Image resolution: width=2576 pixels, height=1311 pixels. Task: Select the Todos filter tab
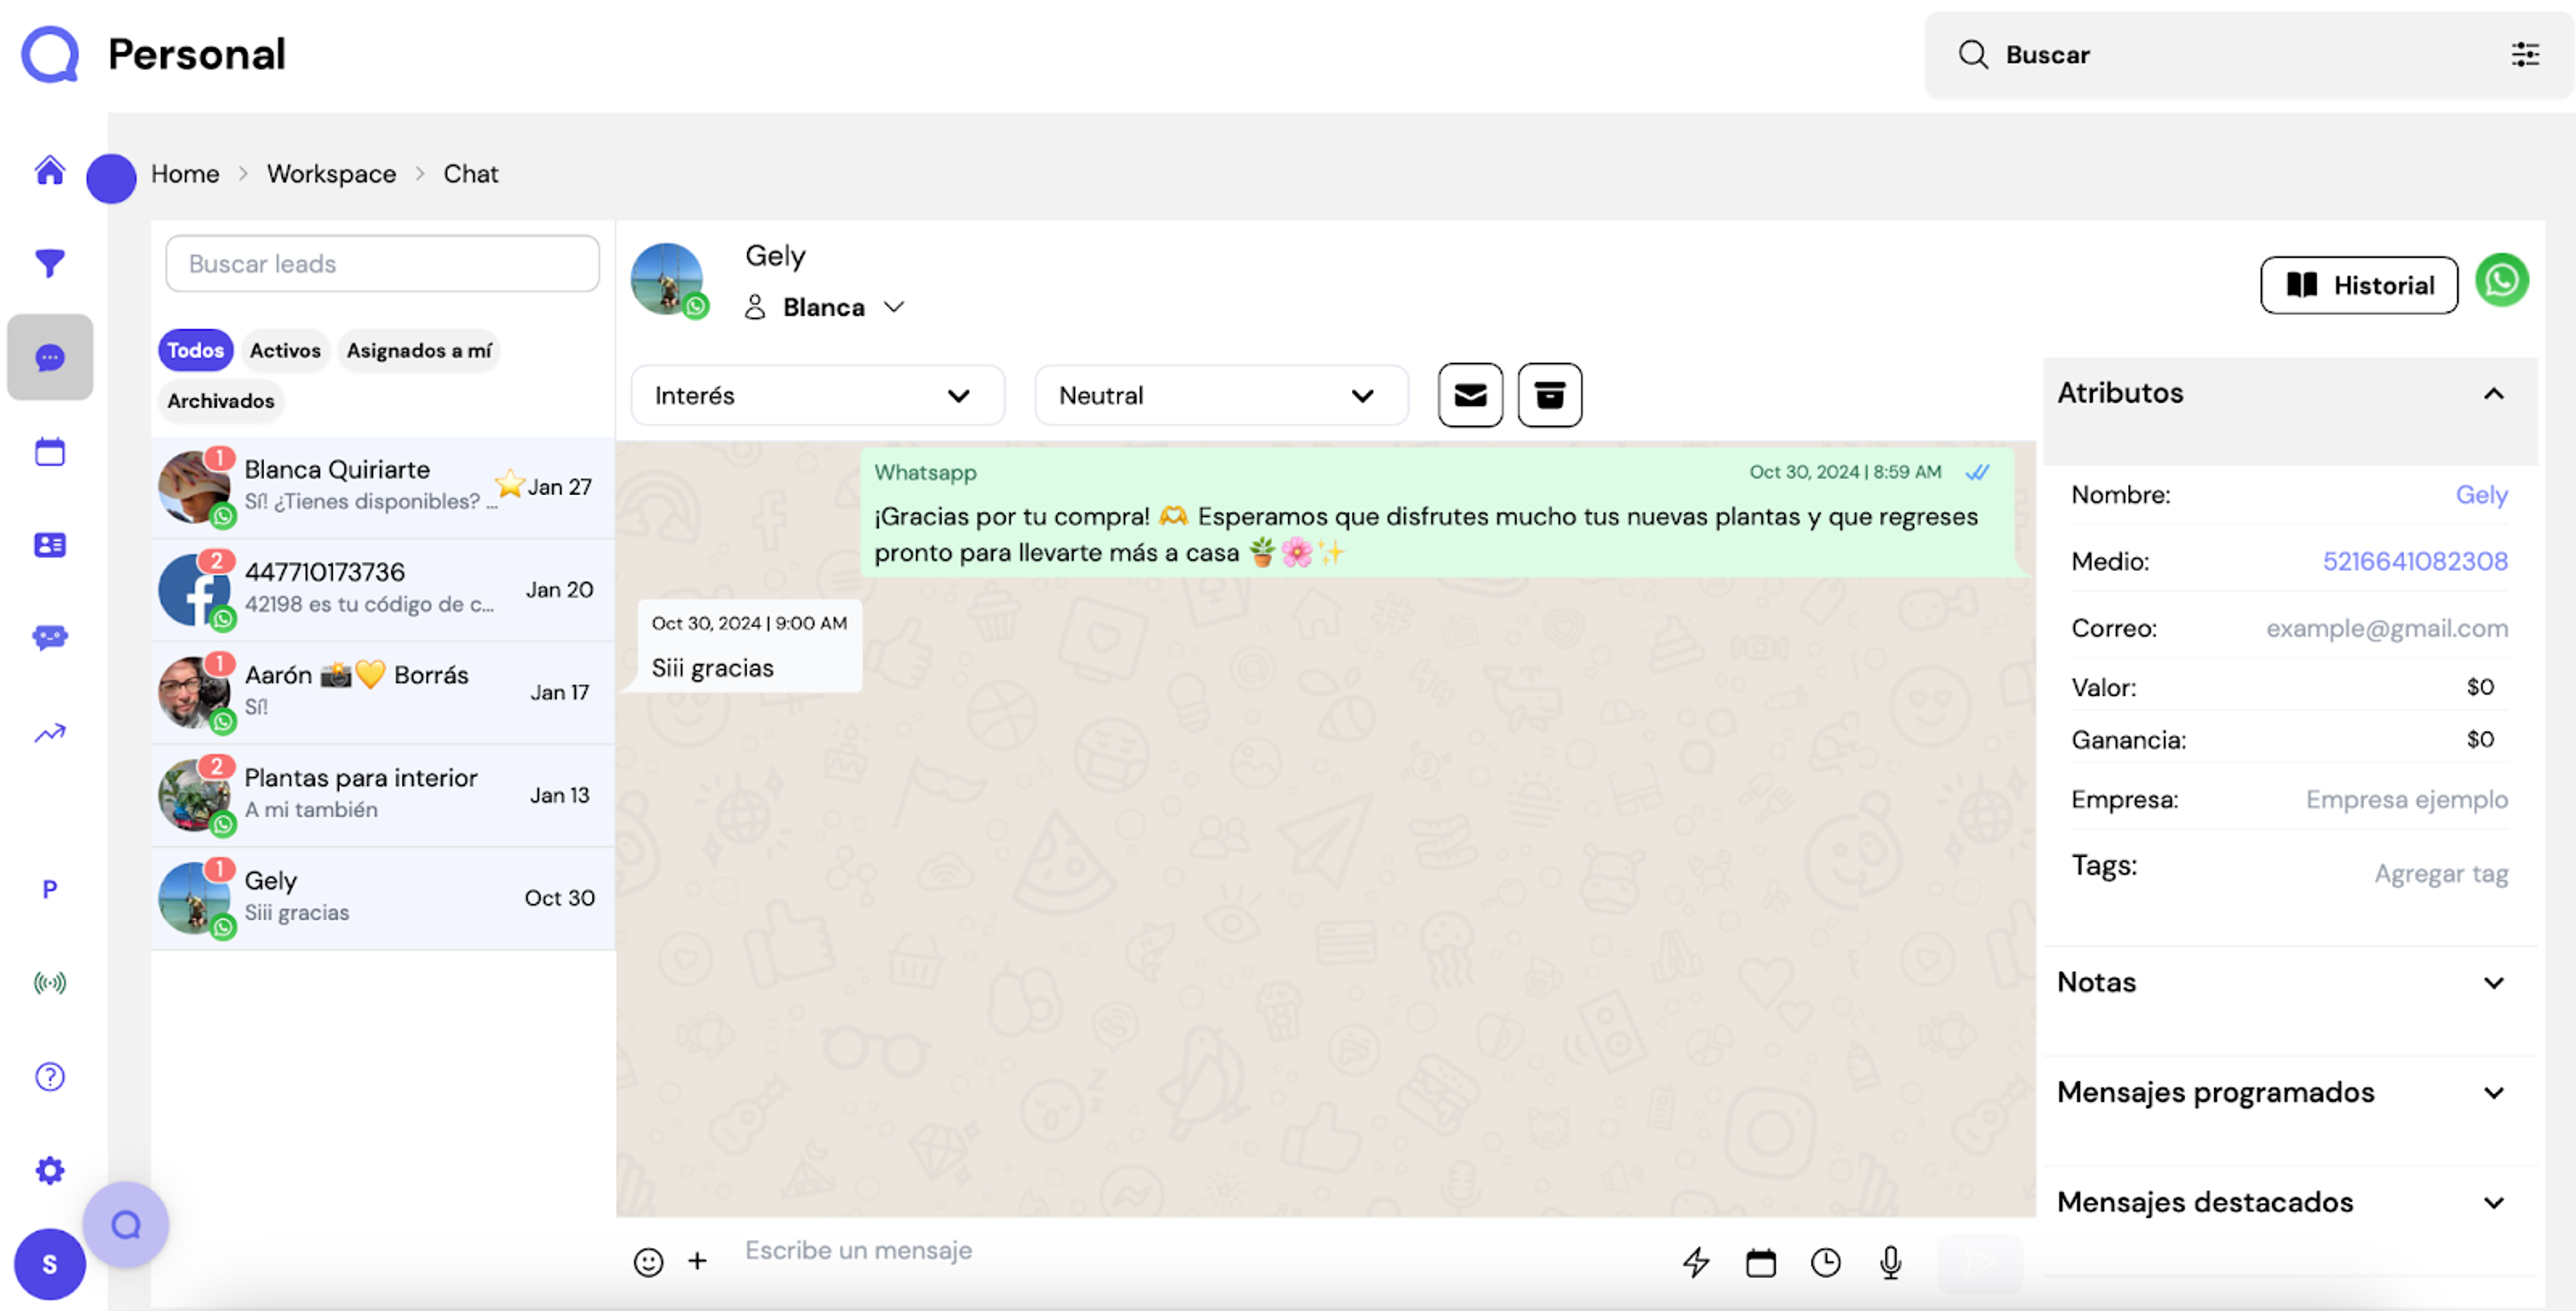195,350
